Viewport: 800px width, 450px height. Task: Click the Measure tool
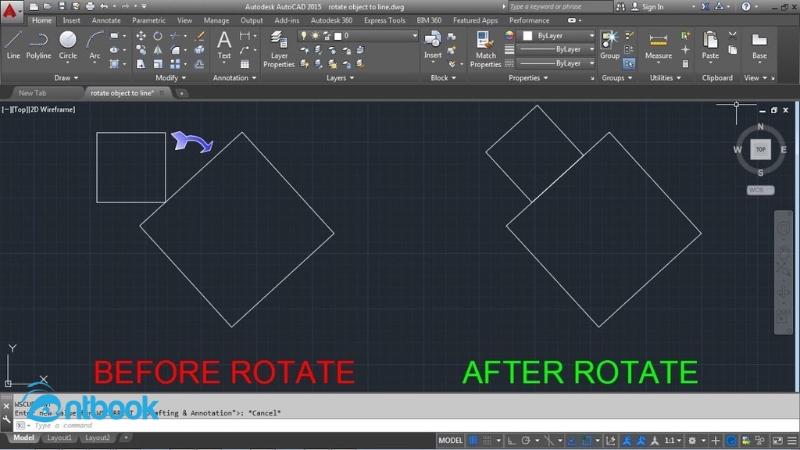[658, 45]
